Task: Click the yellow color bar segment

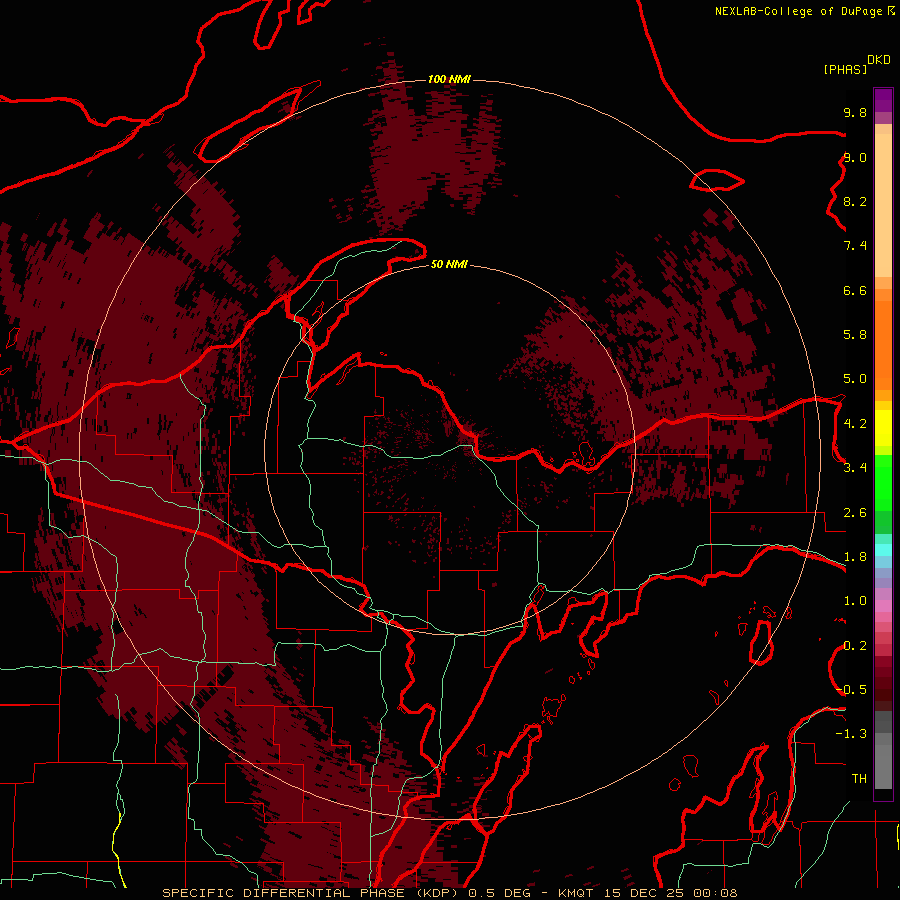Action: 883,428
